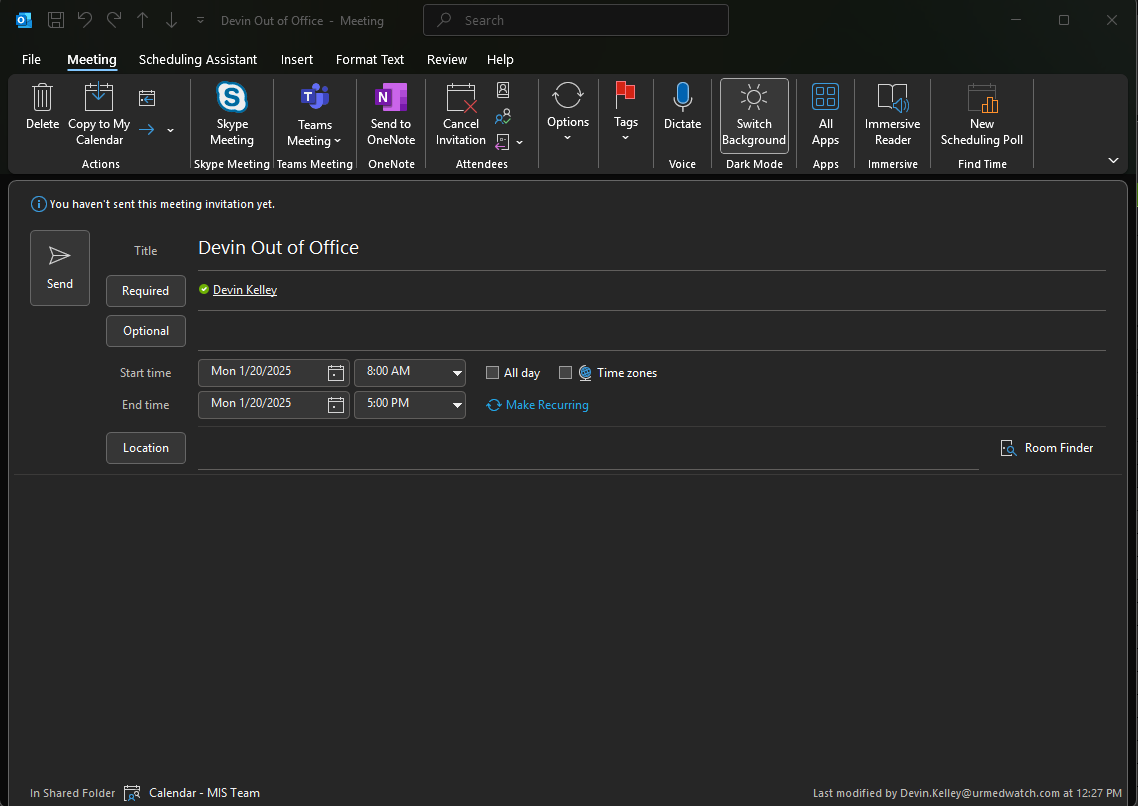The width and height of the screenshot is (1138, 806).
Task: Click the Skype Meeting icon
Action: [x=232, y=98]
